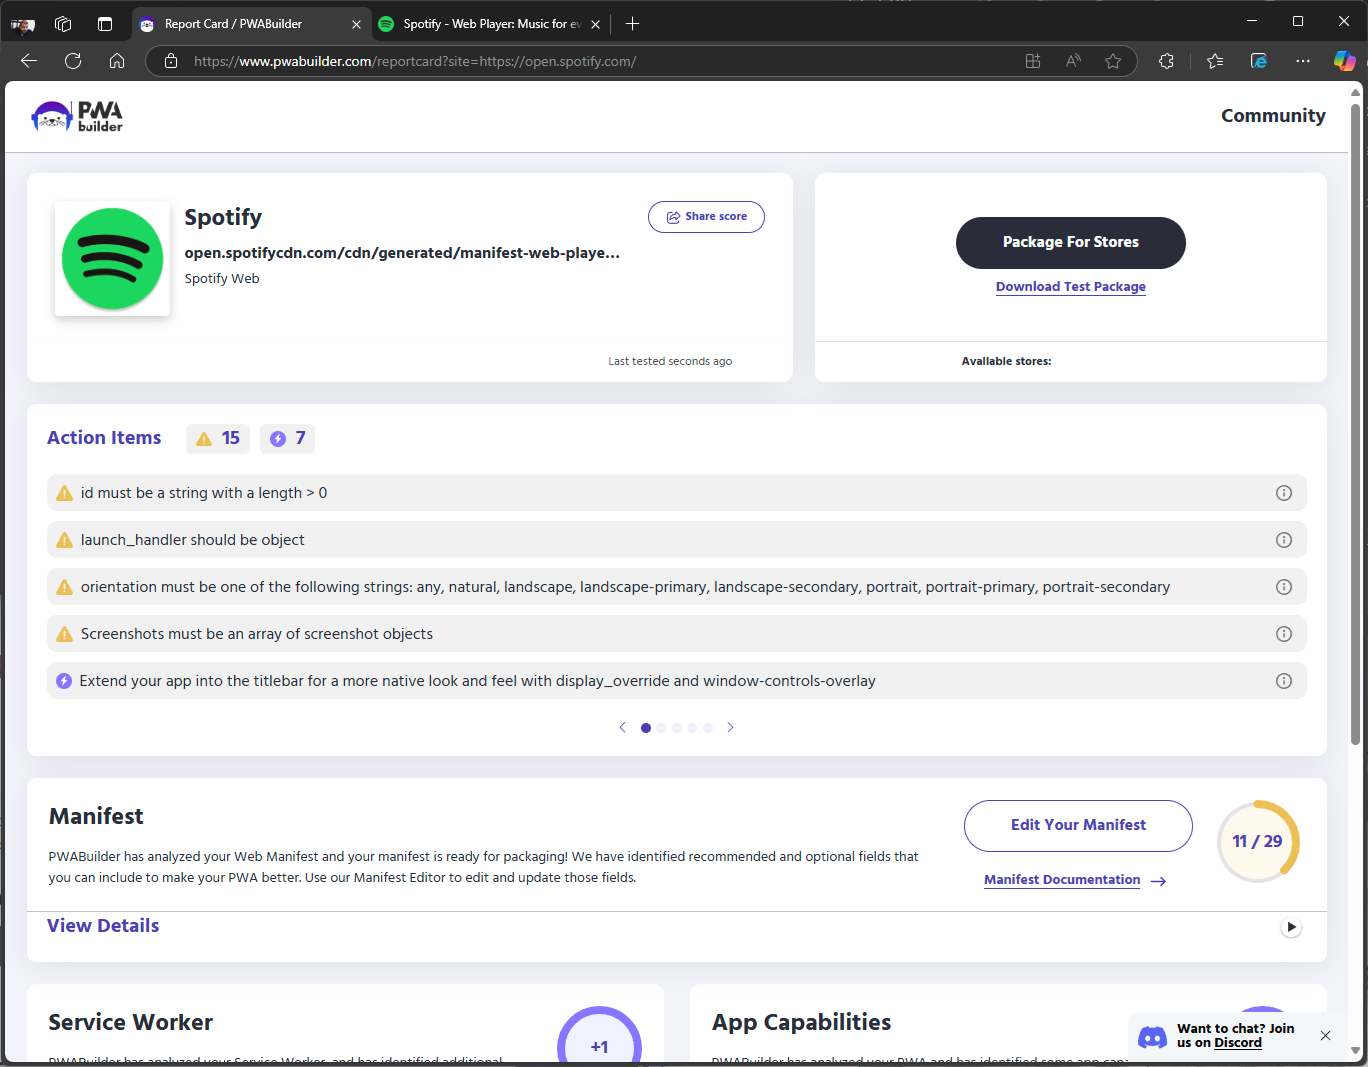Click the manifest URL text under Spotify
The height and width of the screenshot is (1067, 1368).
pyautogui.click(x=402, y=253)
